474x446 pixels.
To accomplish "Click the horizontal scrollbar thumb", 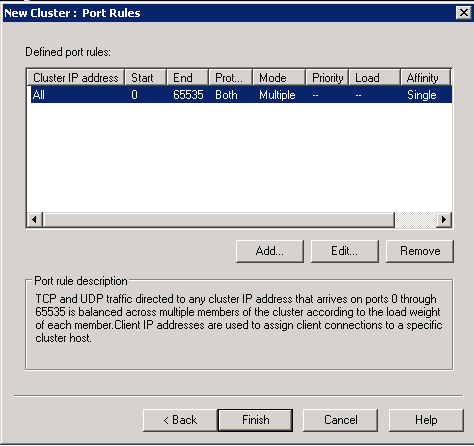I will point(219,220).
